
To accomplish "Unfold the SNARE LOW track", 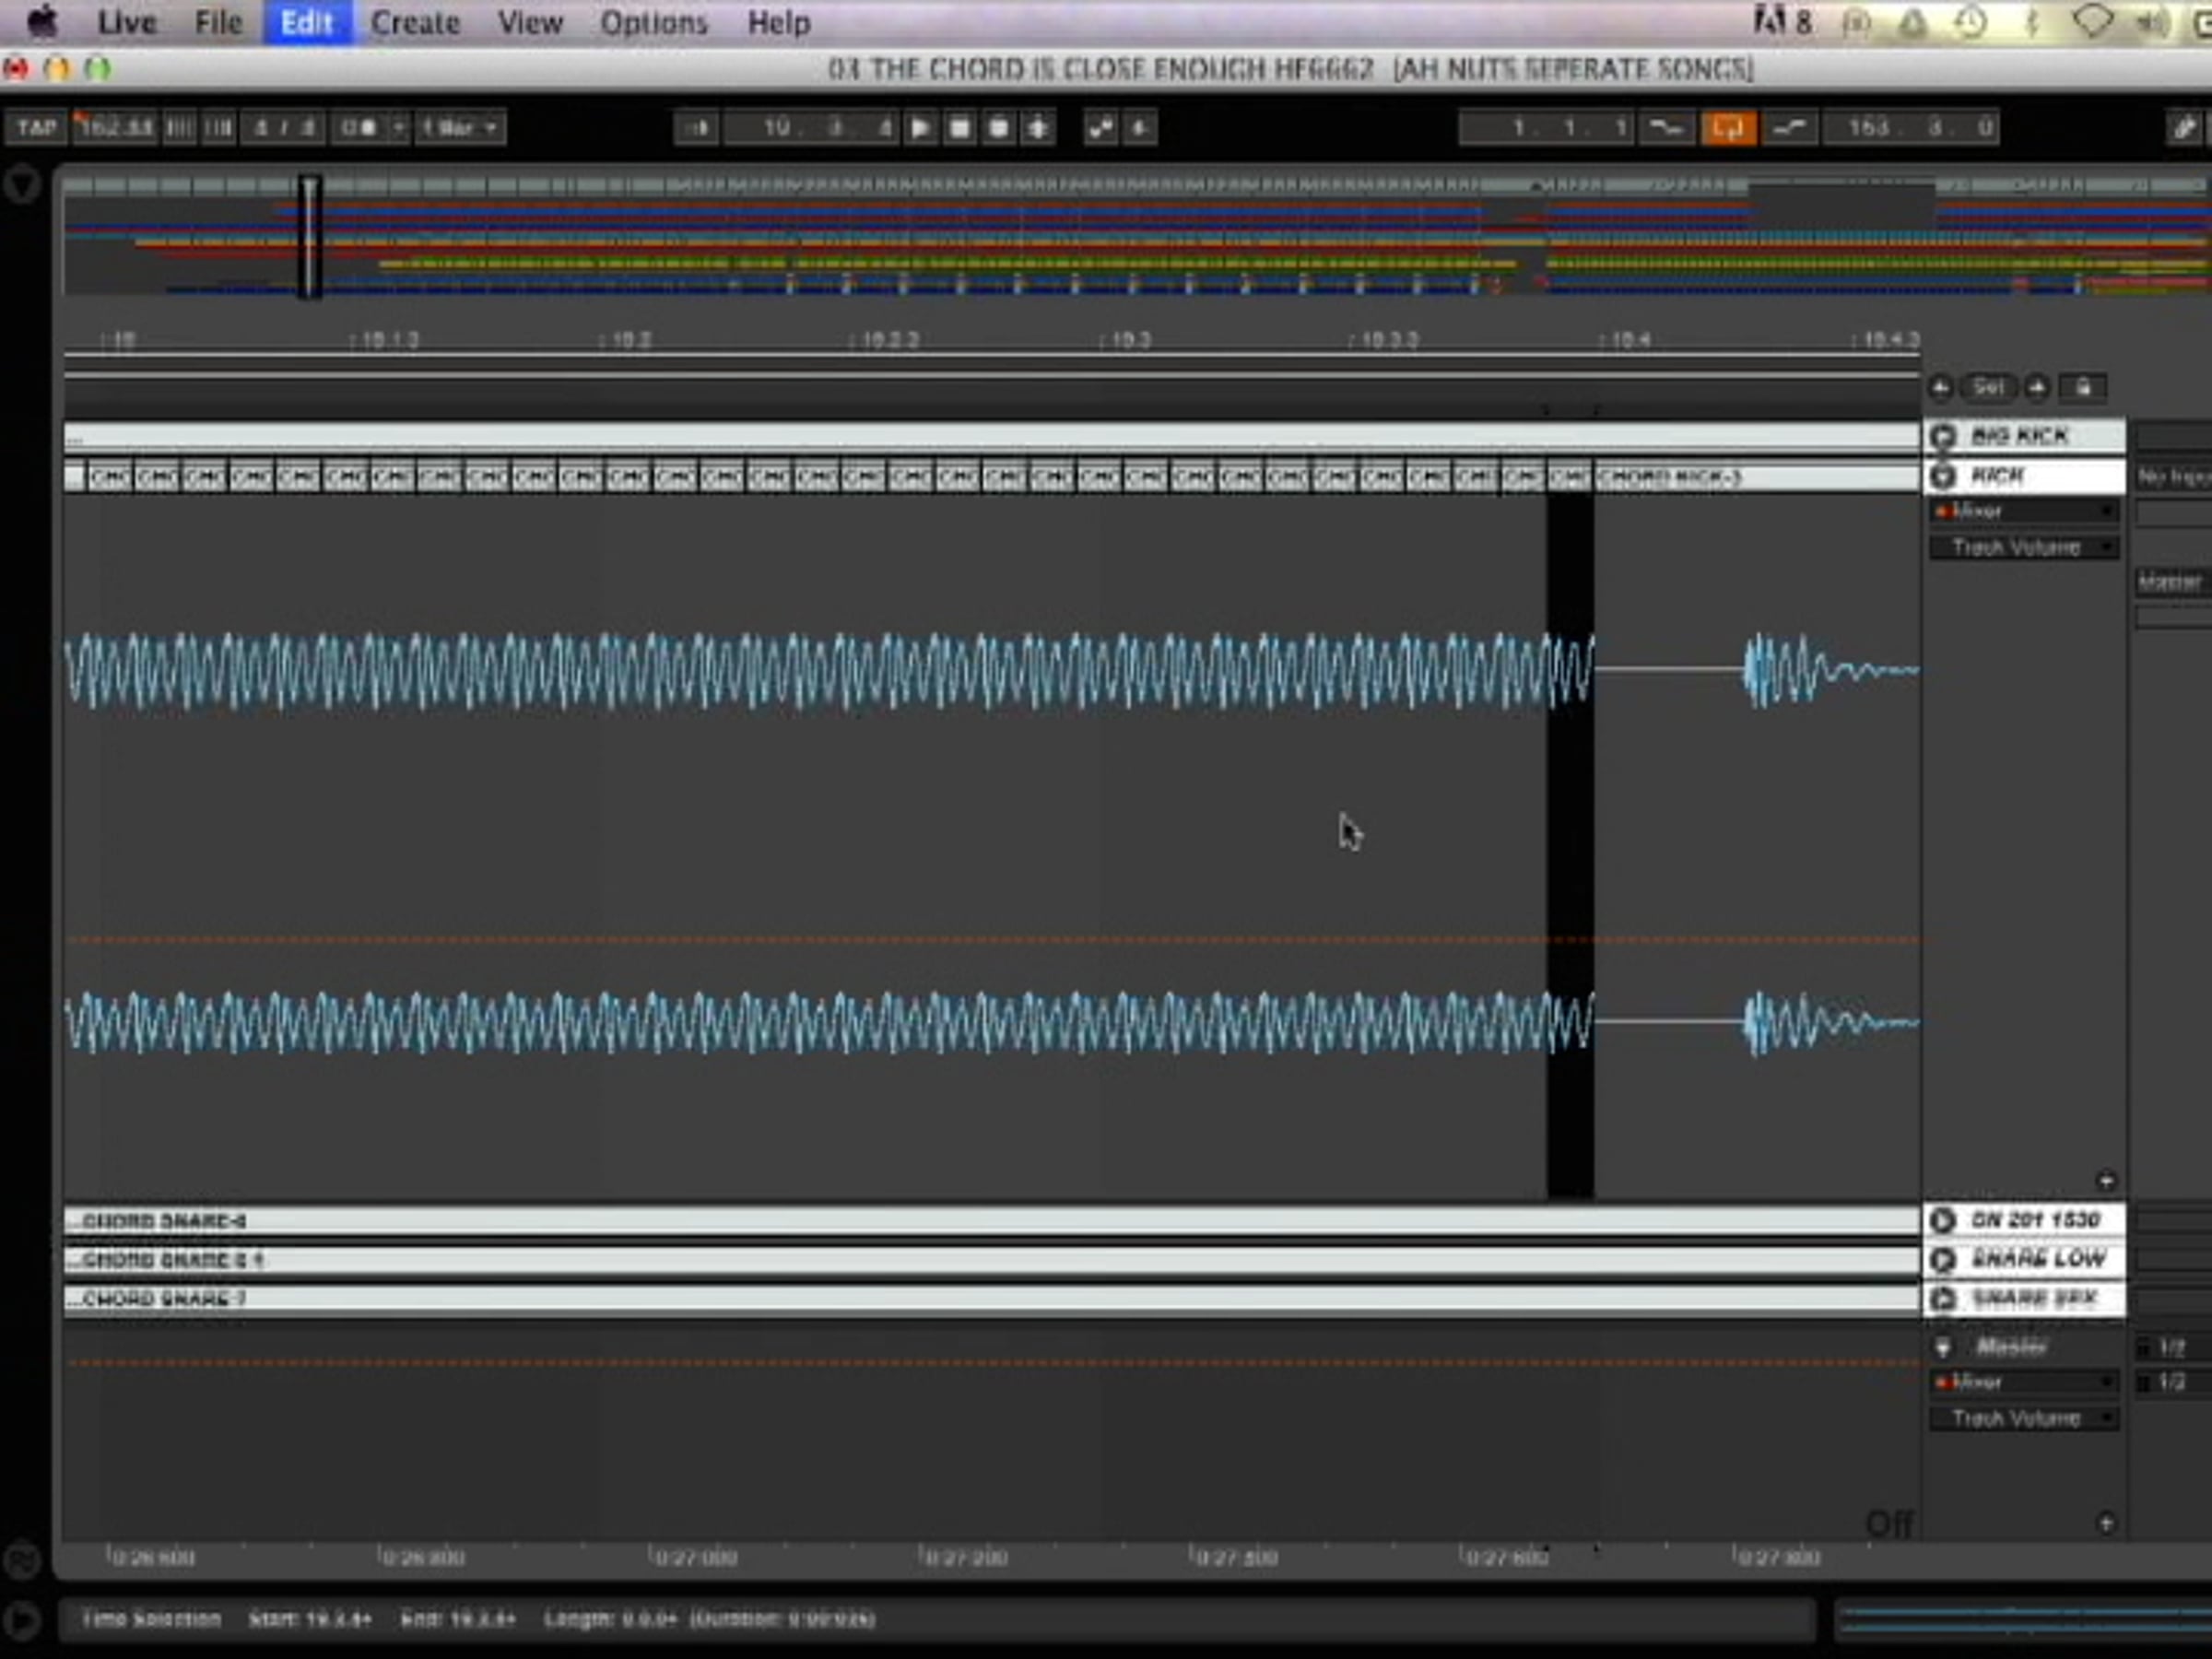I will (1943, 1259).
